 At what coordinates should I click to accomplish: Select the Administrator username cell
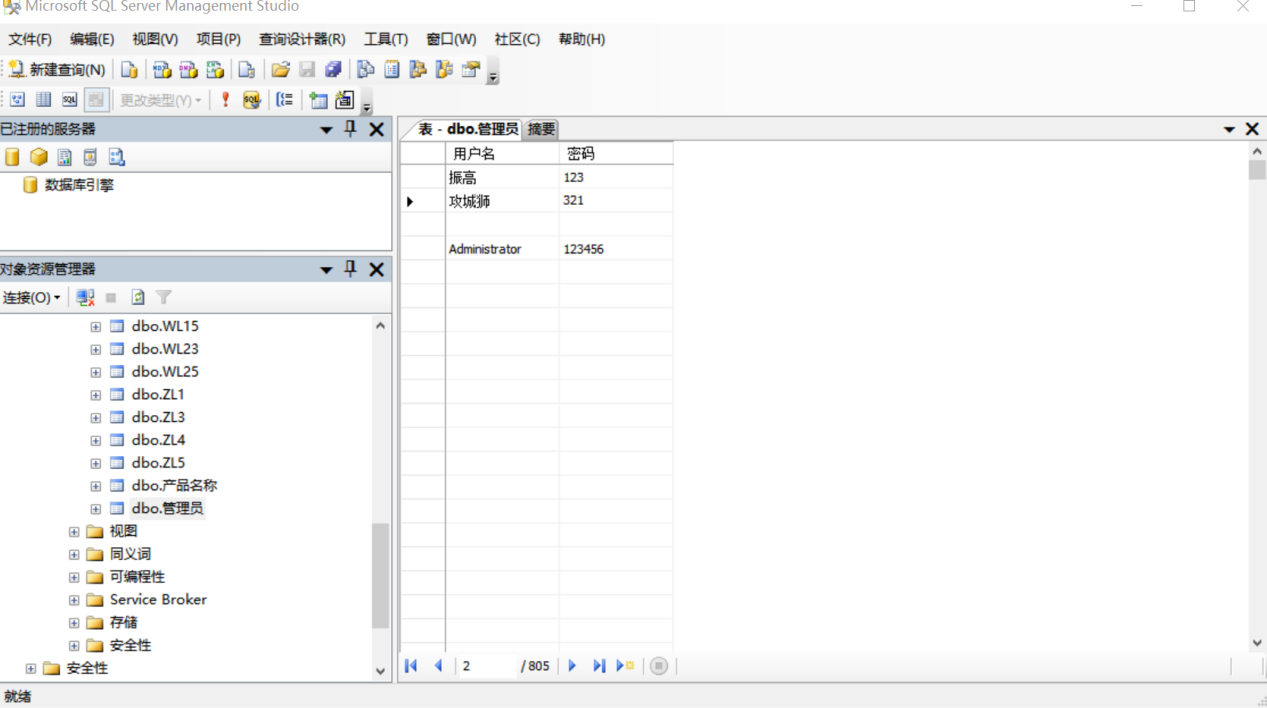pos(501,249)
